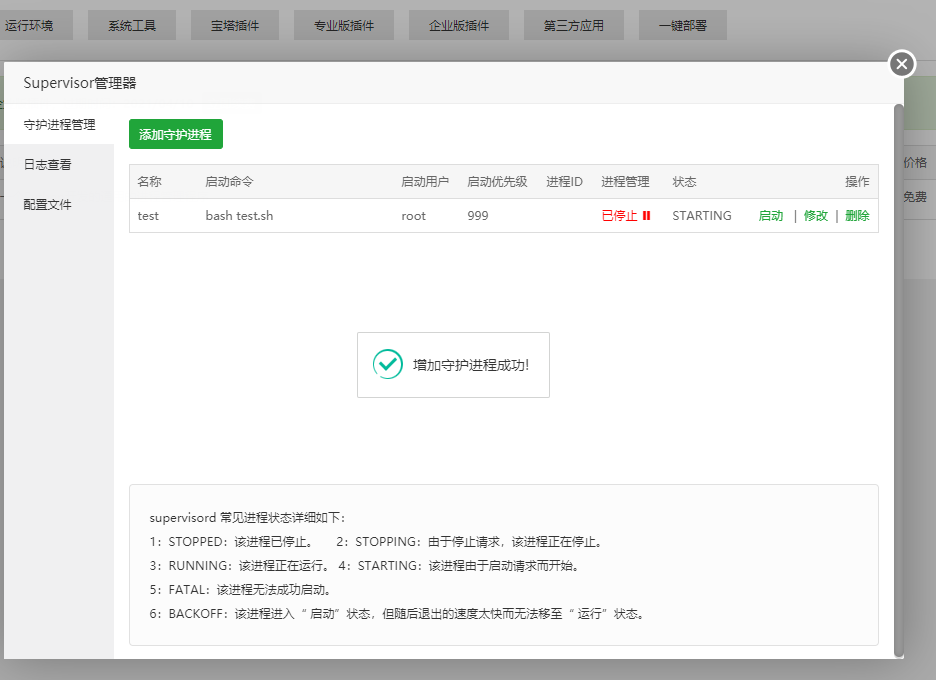
Task: Switch to the 专业版插件 category
Action: click(x=344, y=26)
